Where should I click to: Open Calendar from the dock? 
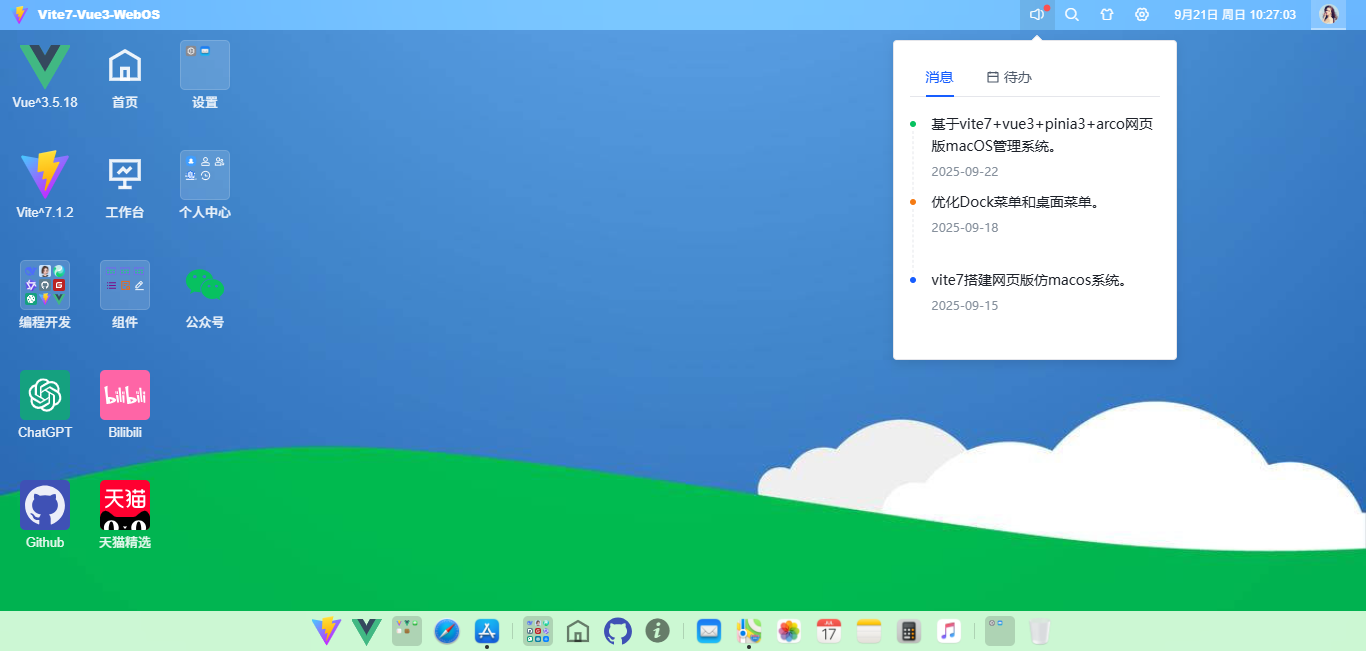point(829,631)
